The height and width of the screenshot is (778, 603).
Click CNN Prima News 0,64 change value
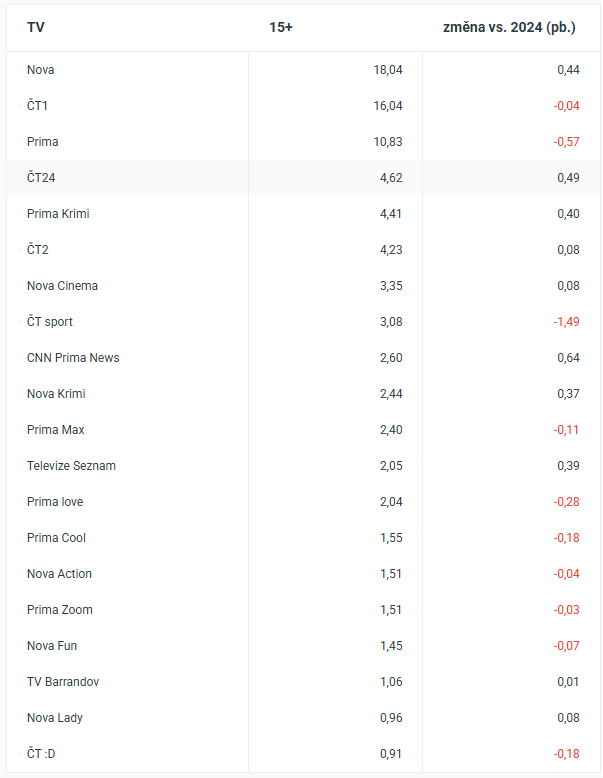(x=568, y=358)
